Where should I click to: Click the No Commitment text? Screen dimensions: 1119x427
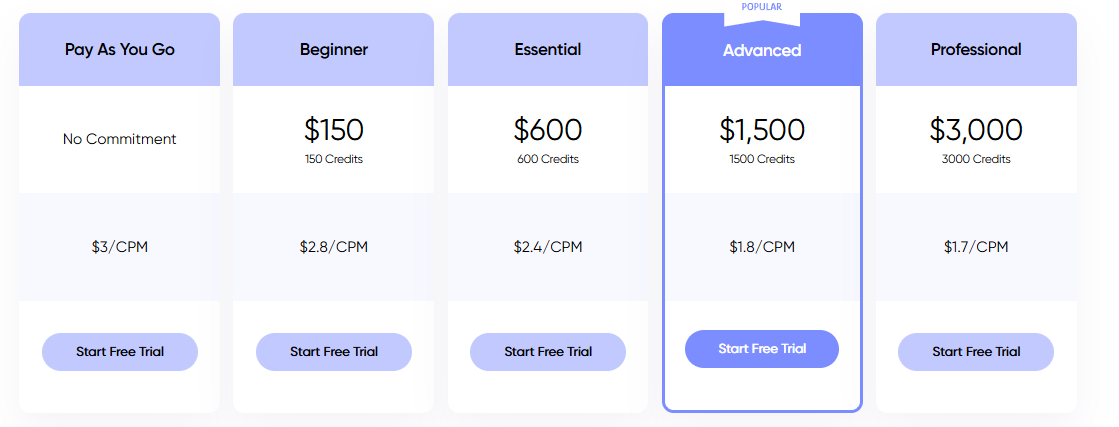pyautogui.click(x=120, y=139)
